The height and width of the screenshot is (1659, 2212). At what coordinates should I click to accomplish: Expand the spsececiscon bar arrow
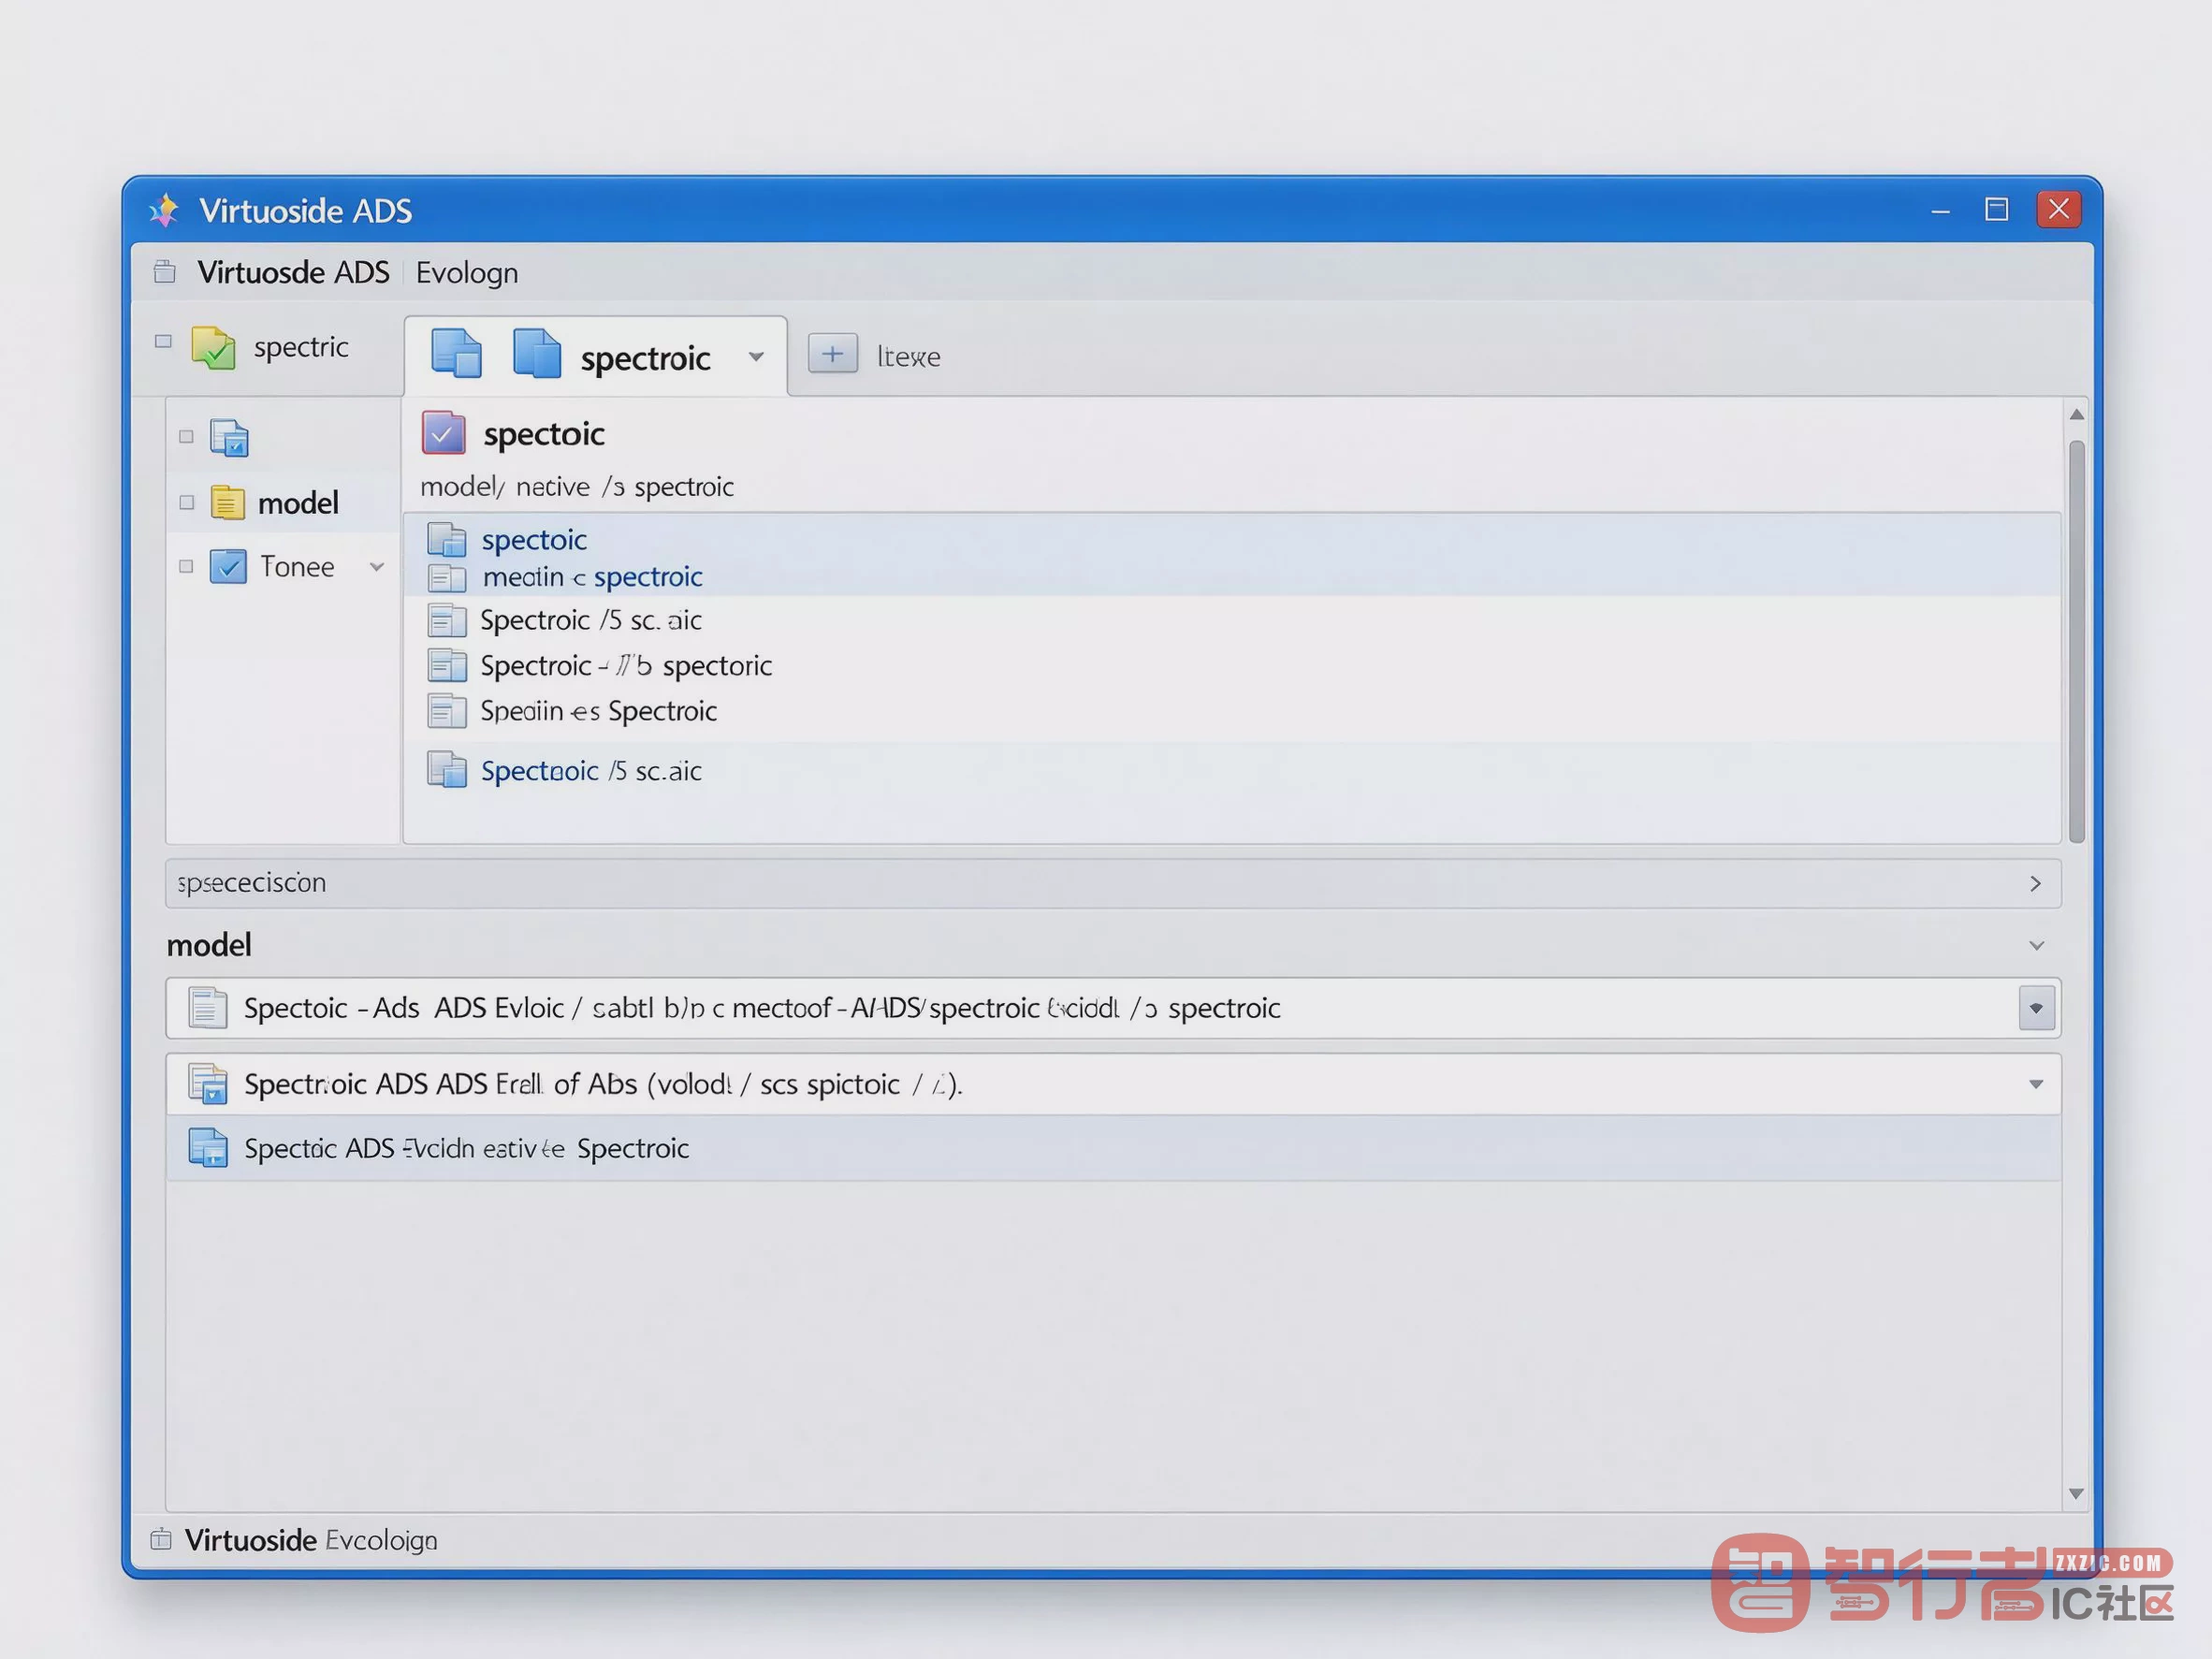pyautogui.click(x=2035, y=884)
